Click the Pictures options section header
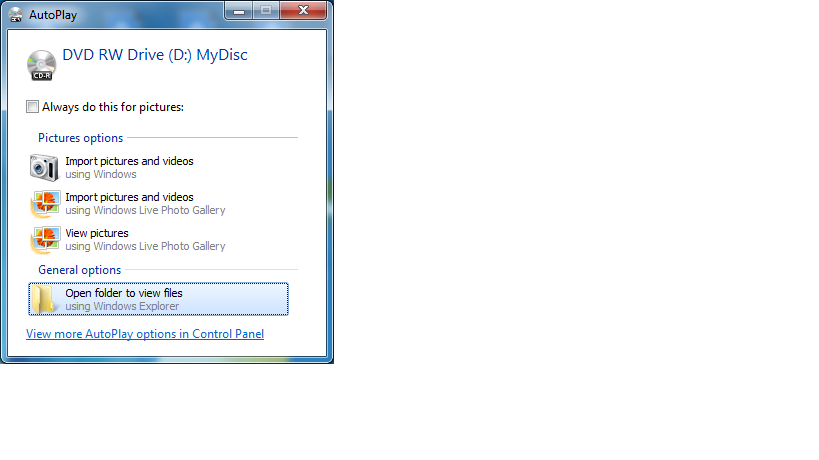The image size is (819, 460). 80,138
